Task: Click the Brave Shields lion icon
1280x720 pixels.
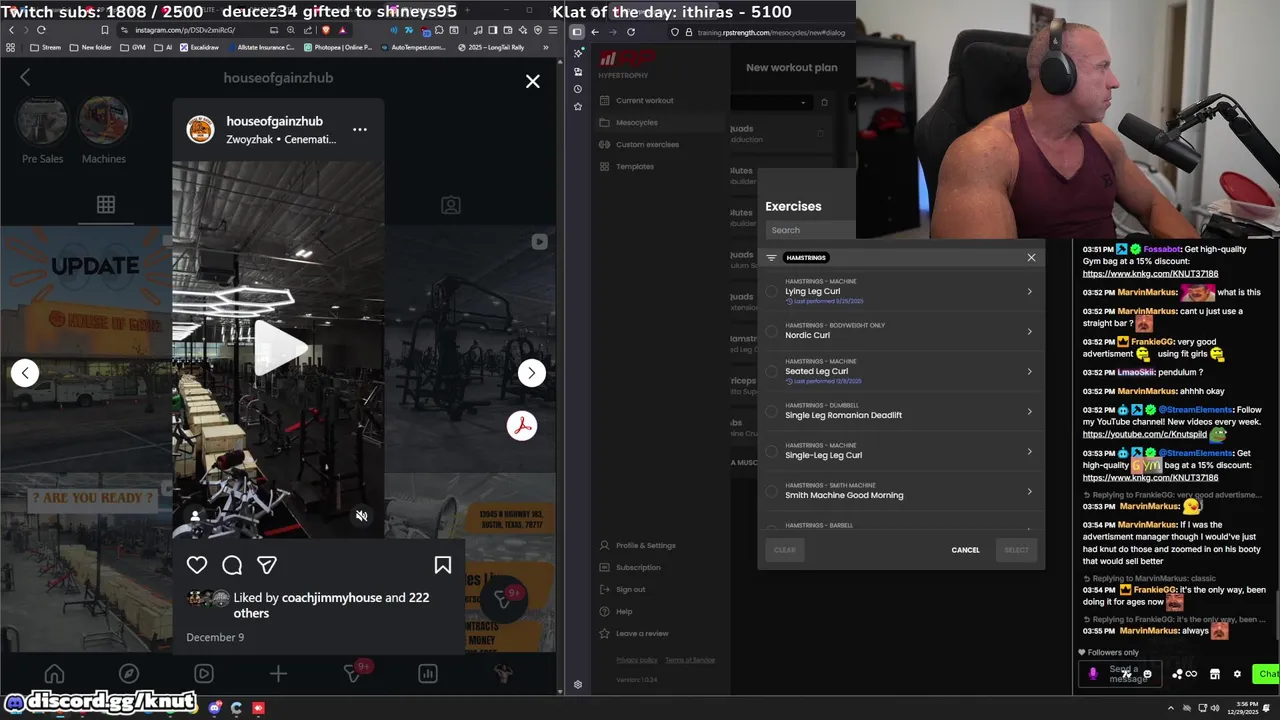Action: pyautogui.click(x=326, y=30)
